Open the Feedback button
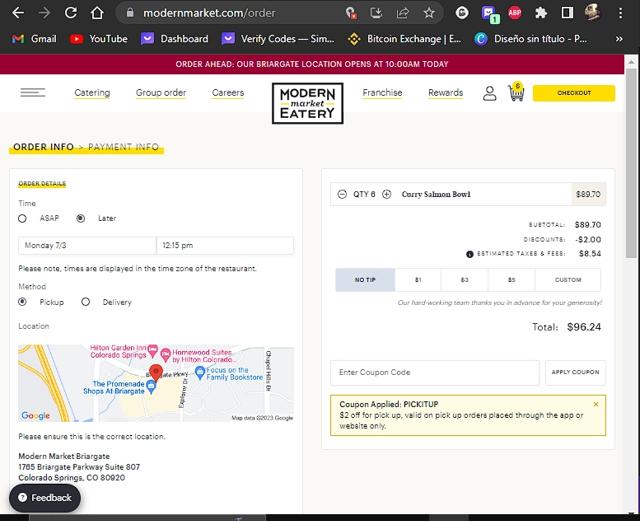The image size is (640, 521). pyautogui.click(x=45, y=498)
